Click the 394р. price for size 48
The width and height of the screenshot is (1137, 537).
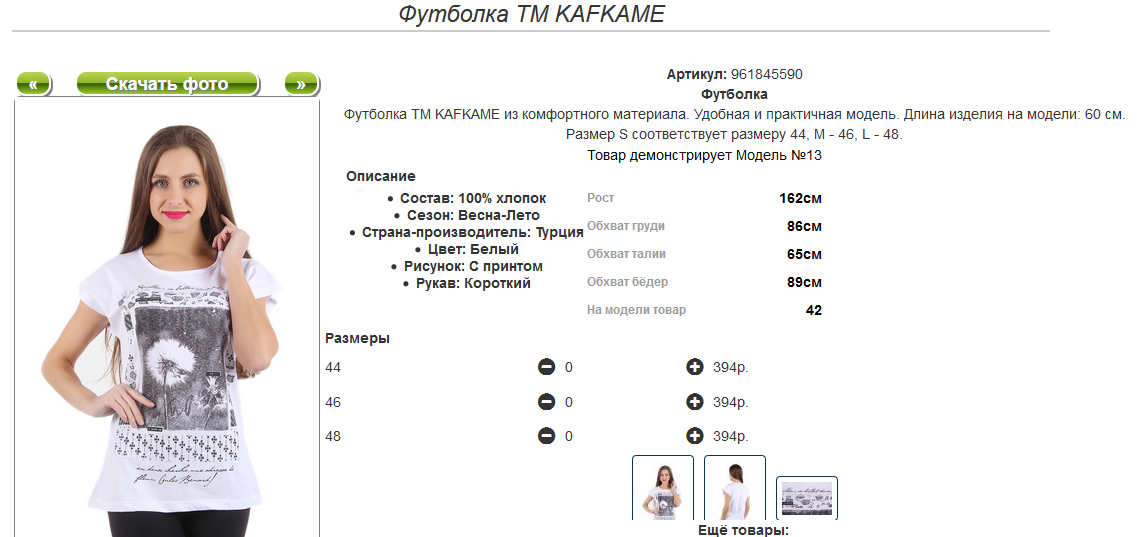(x=730, y=436)
